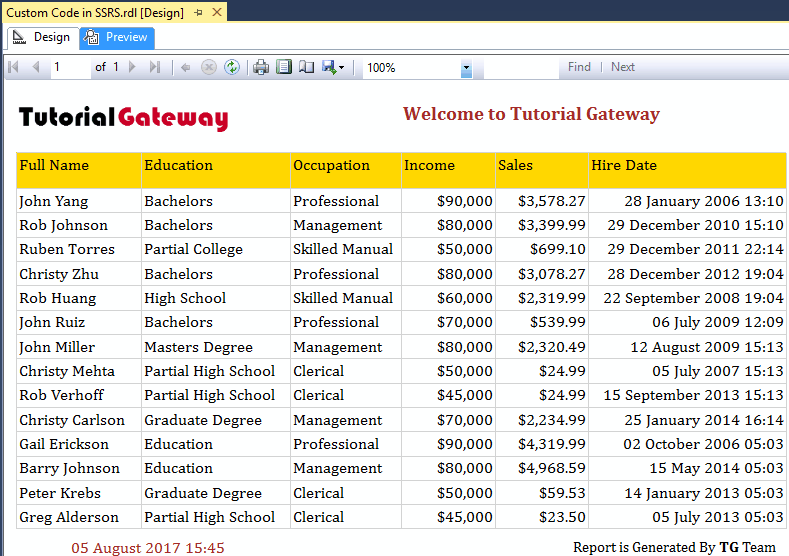
Task: Select the Rob Johnson name cell
Action: (78, 225)
